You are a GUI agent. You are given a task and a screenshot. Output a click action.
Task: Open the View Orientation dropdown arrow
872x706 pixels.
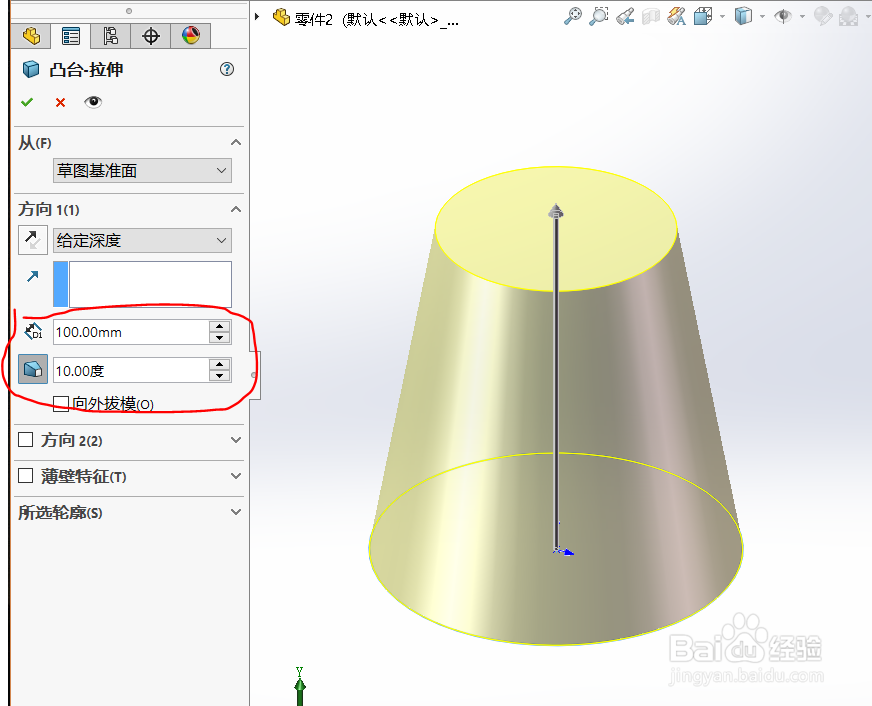coord(722,16)
